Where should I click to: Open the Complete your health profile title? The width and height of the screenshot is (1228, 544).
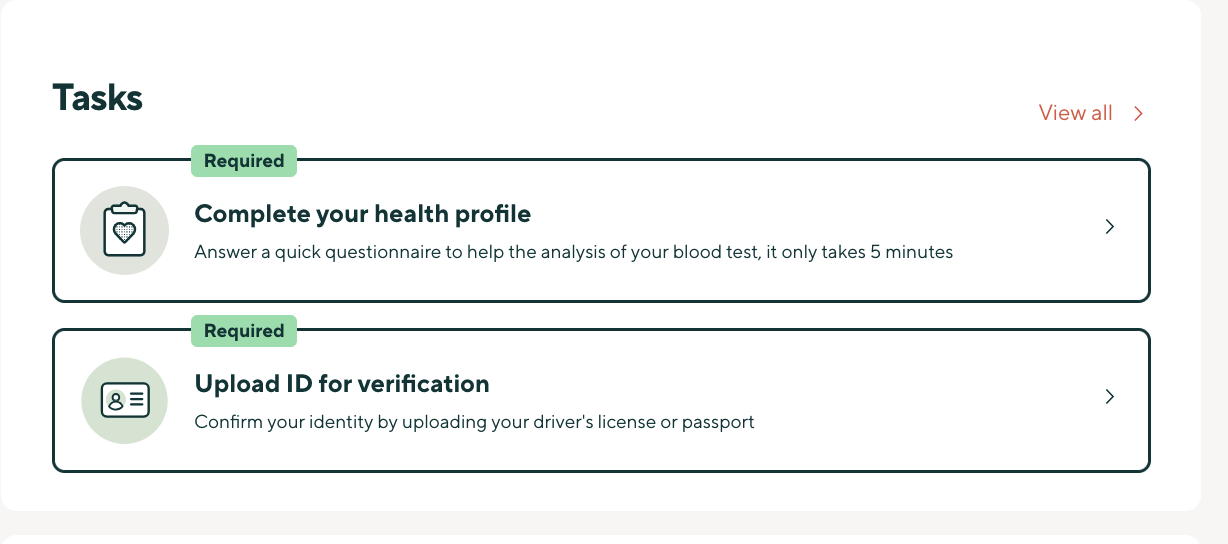(363, 214)
